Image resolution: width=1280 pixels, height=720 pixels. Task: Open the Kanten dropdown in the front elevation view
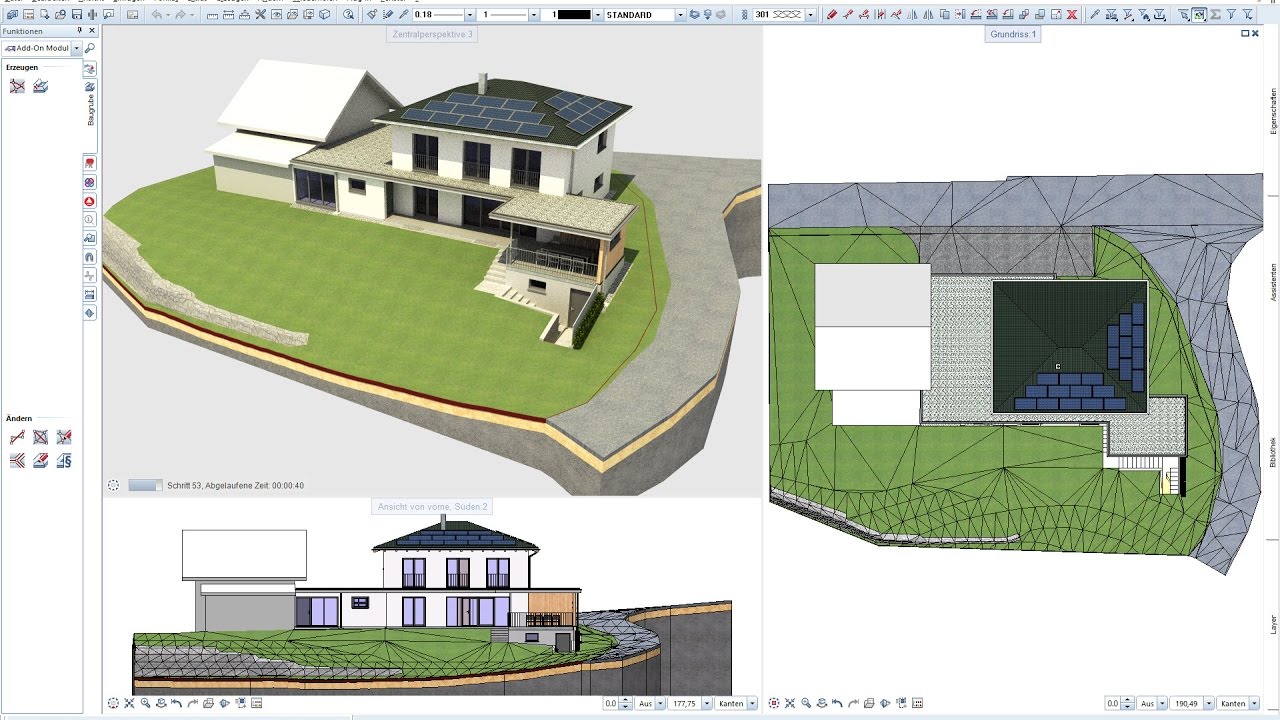coord(752,704)
